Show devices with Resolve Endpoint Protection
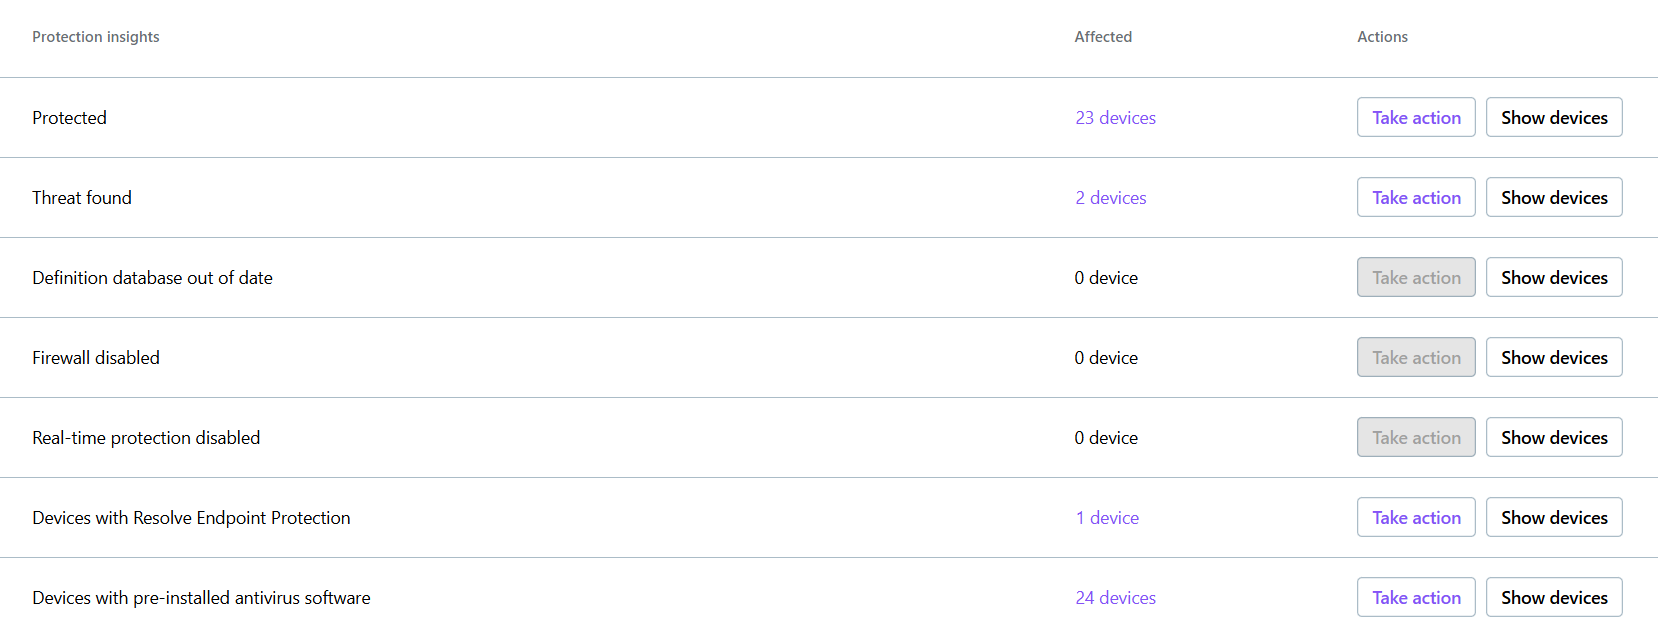 point(1553,517)
